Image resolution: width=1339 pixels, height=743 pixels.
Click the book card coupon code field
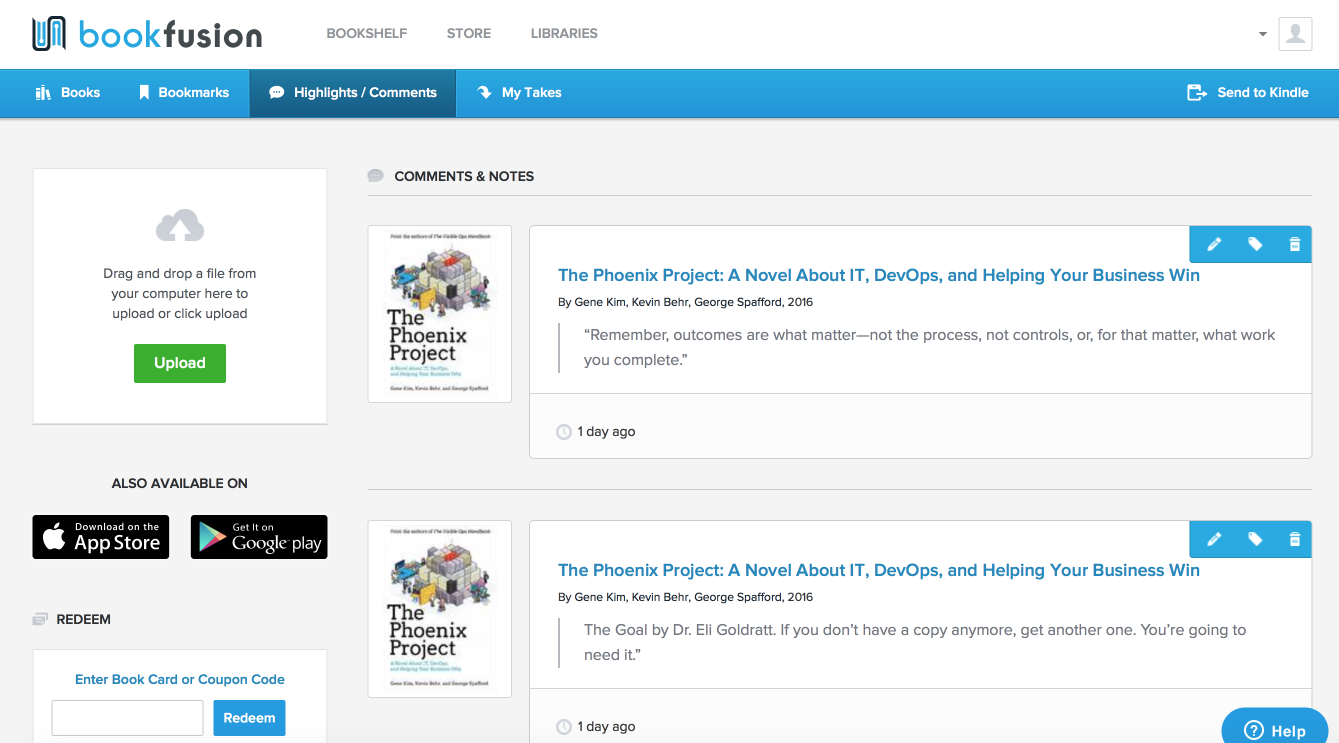click(127, 718)
